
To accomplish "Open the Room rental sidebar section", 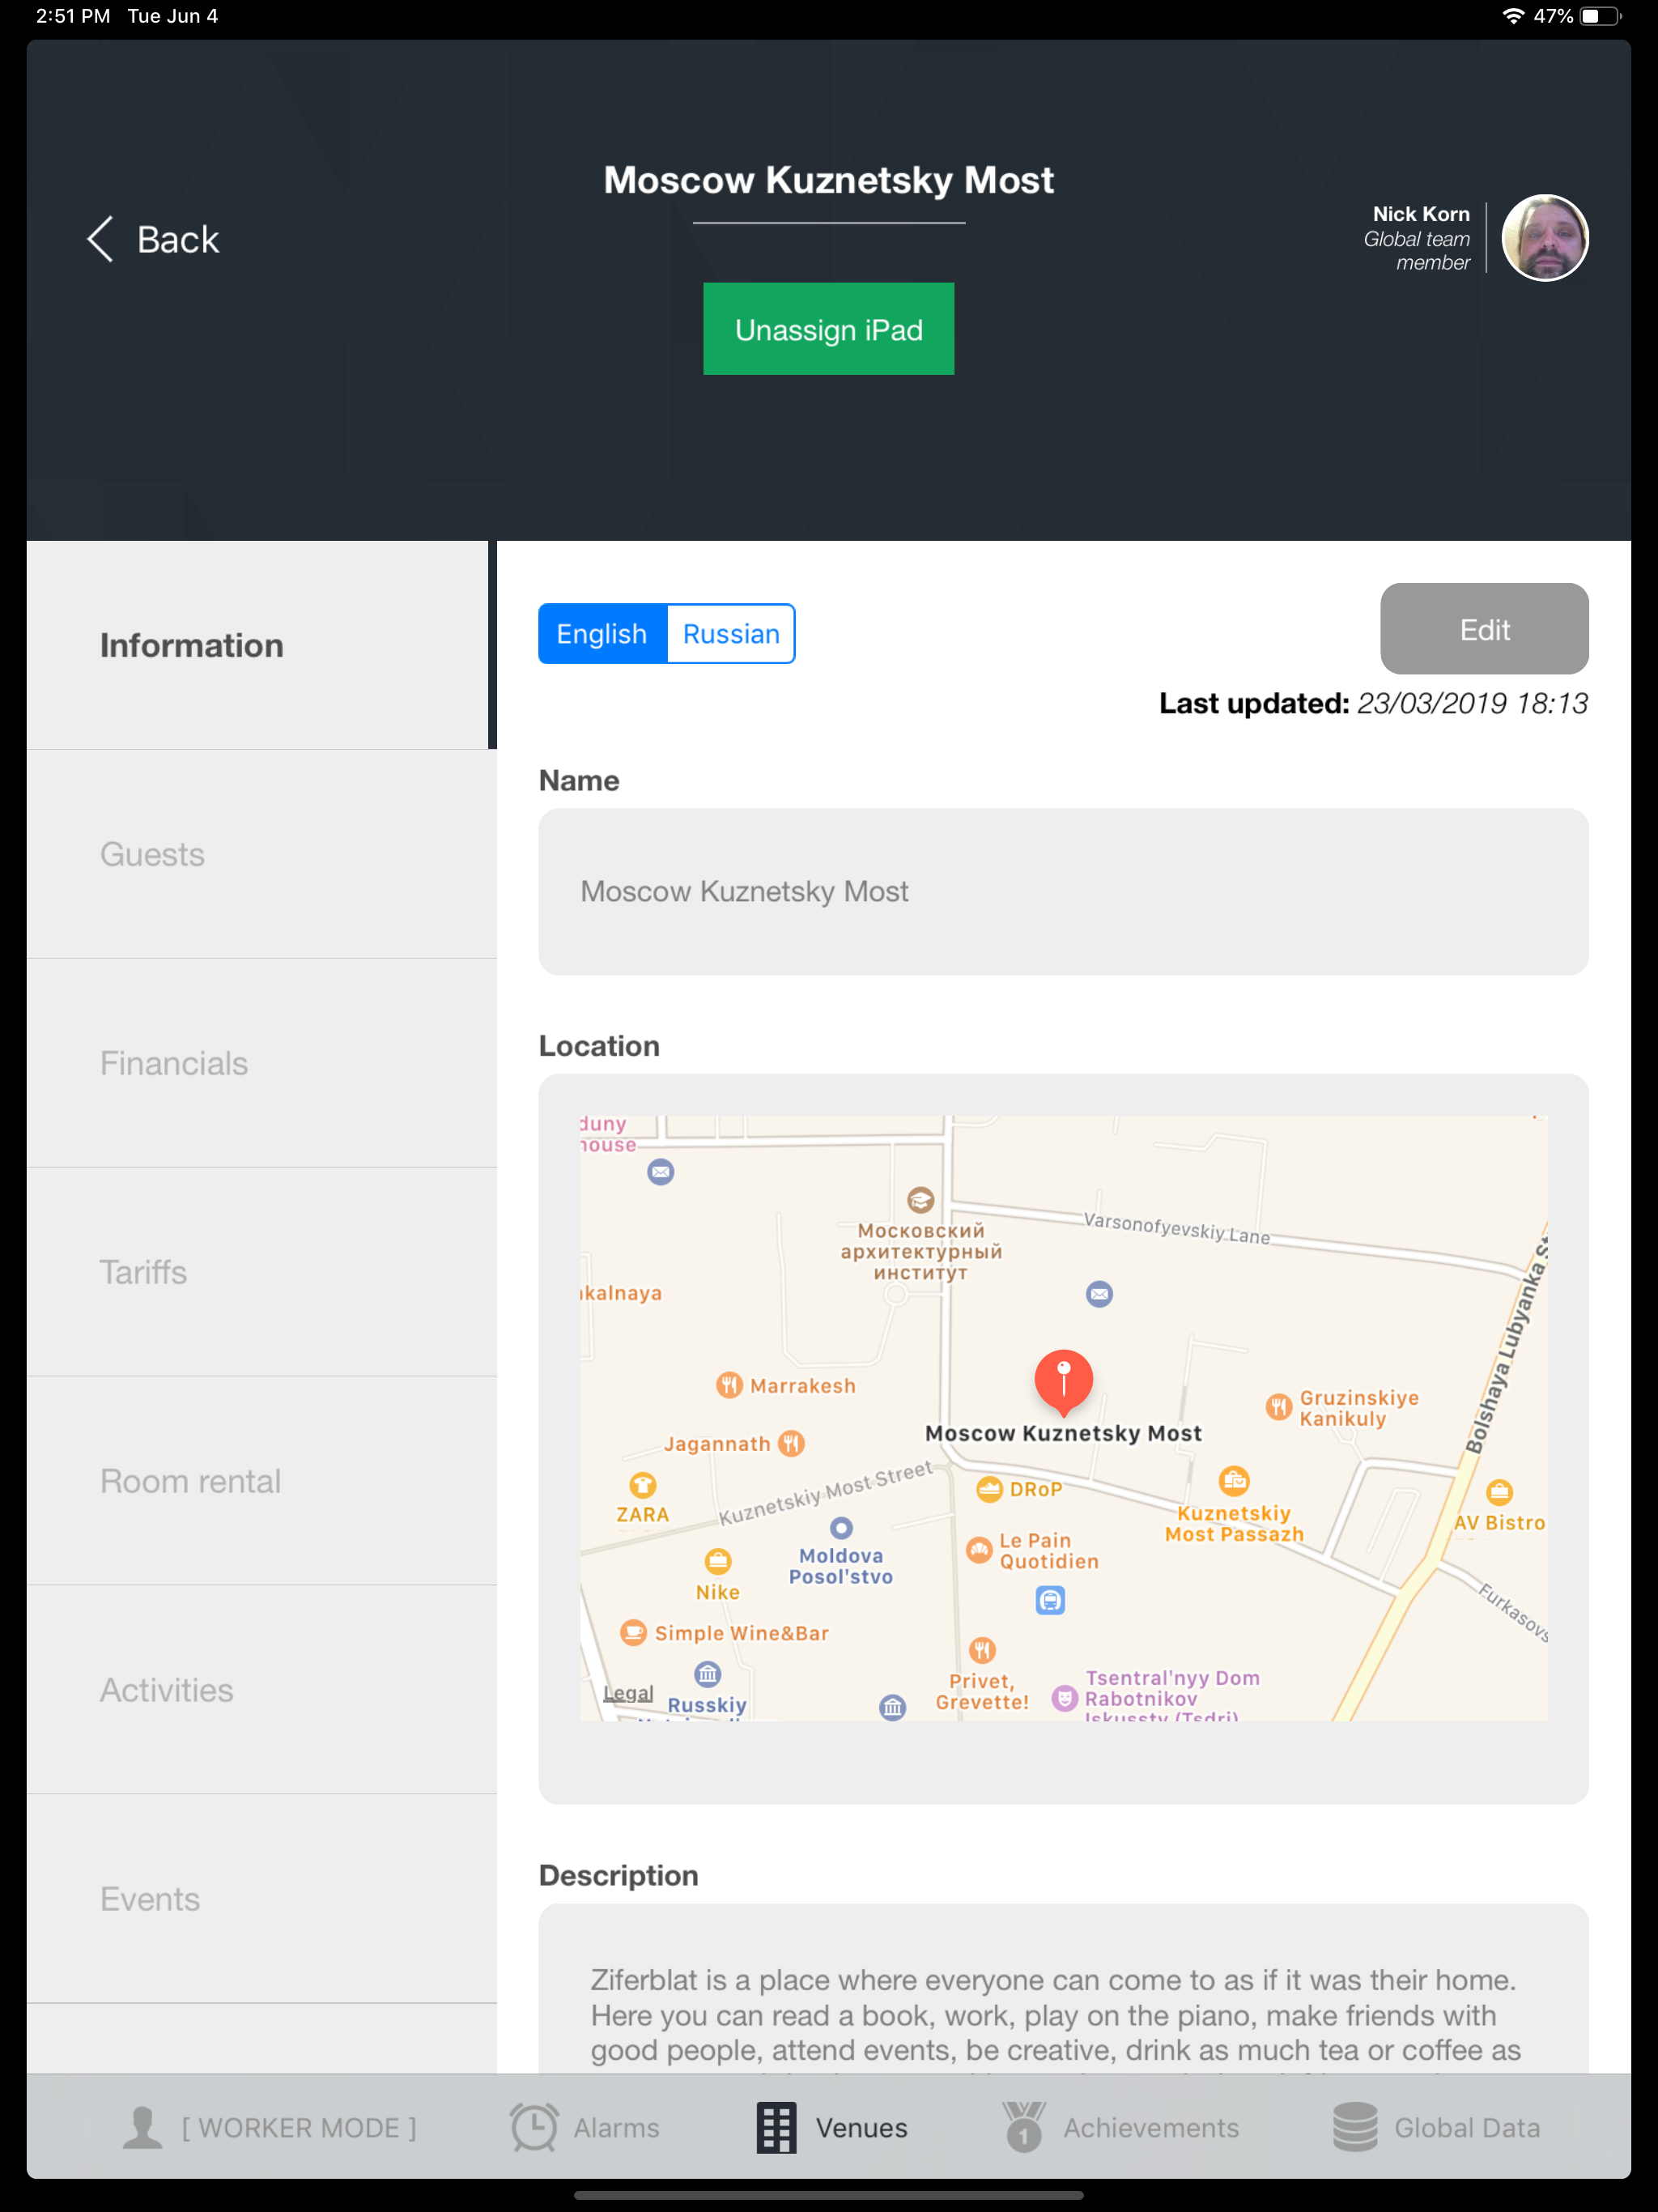I will point(261,1481).
